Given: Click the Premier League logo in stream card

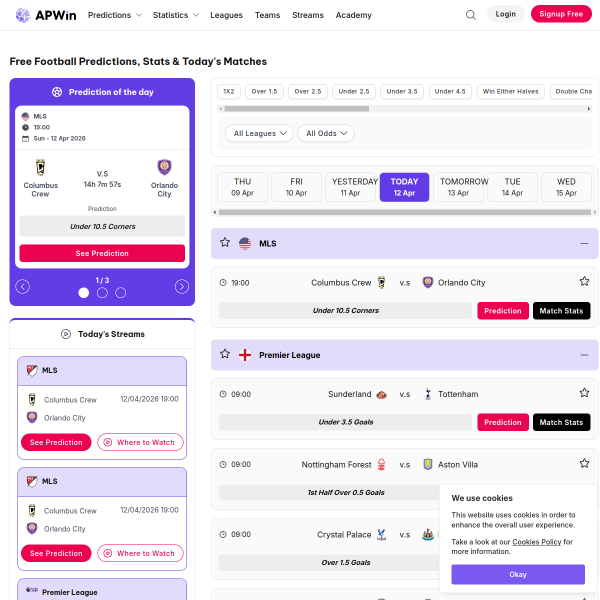Looking at the screenshot, I should tap(32, 590).
